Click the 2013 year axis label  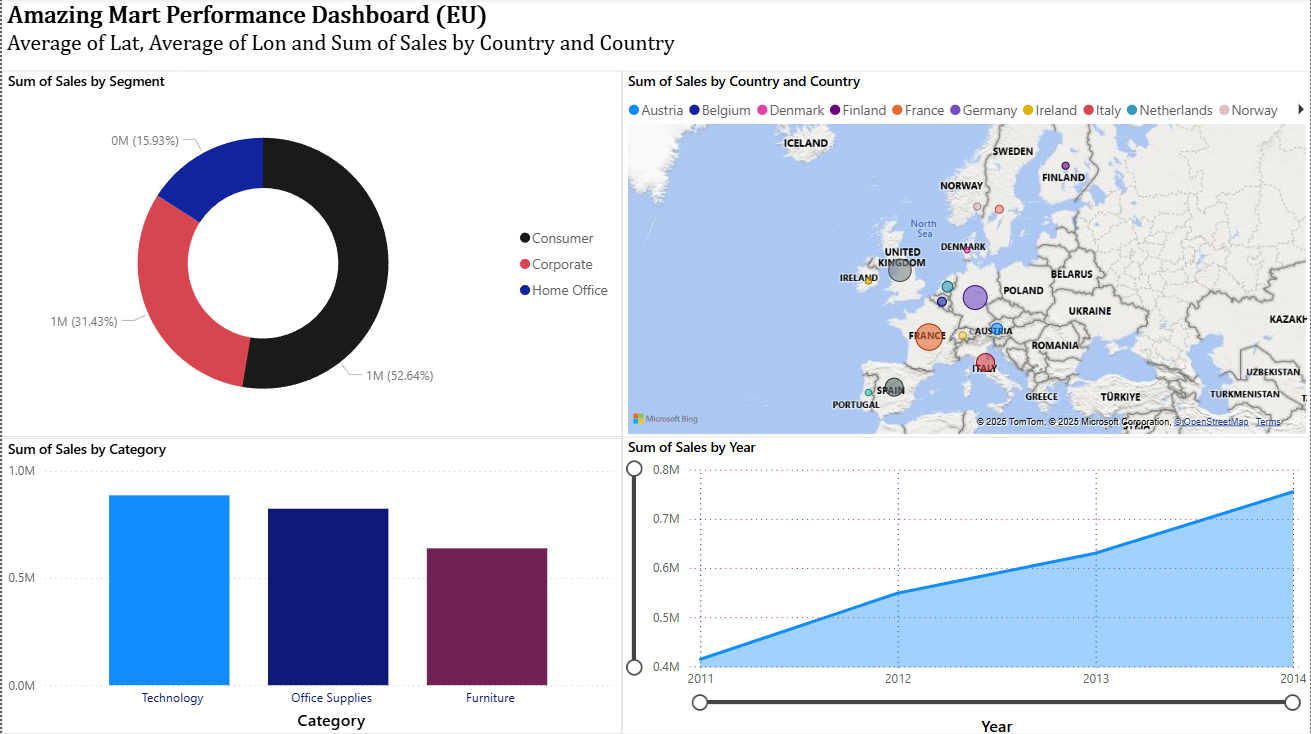[1096, 678]
